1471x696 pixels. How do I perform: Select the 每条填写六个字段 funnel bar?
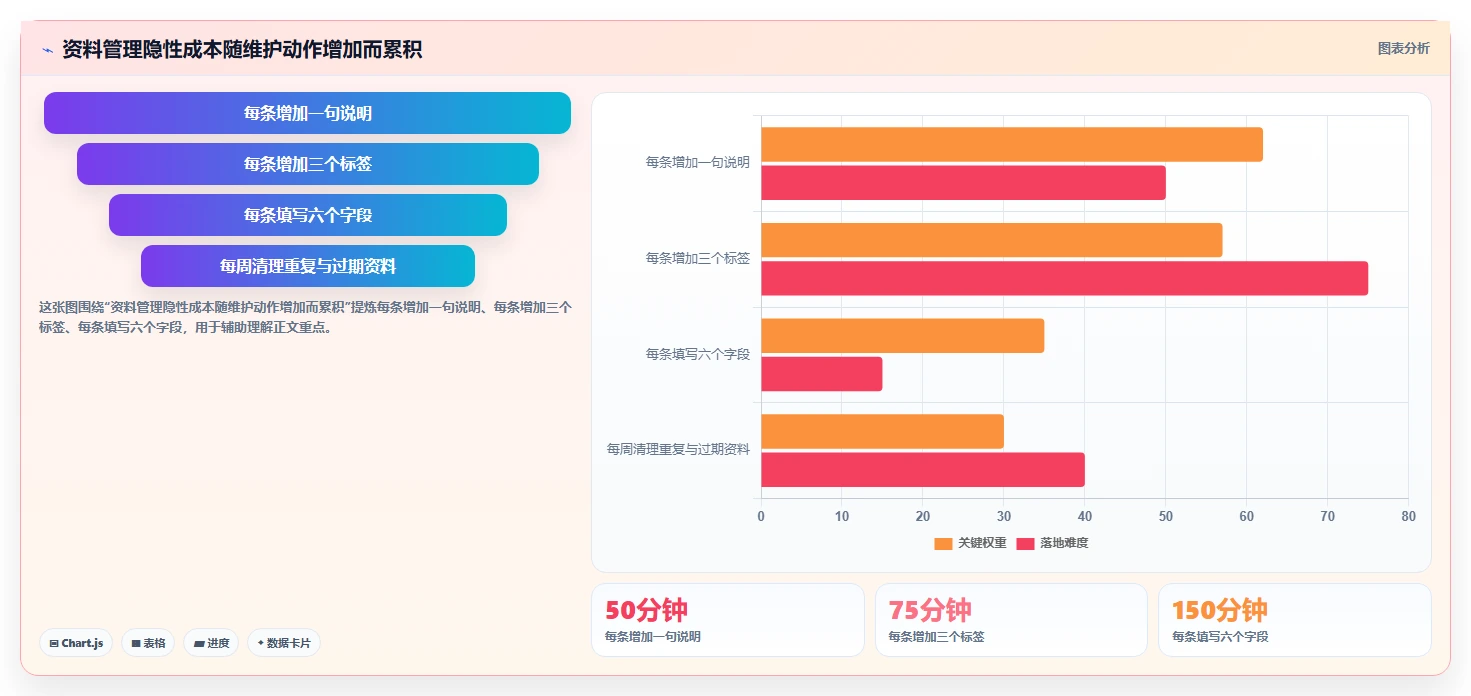coord(307,215)
